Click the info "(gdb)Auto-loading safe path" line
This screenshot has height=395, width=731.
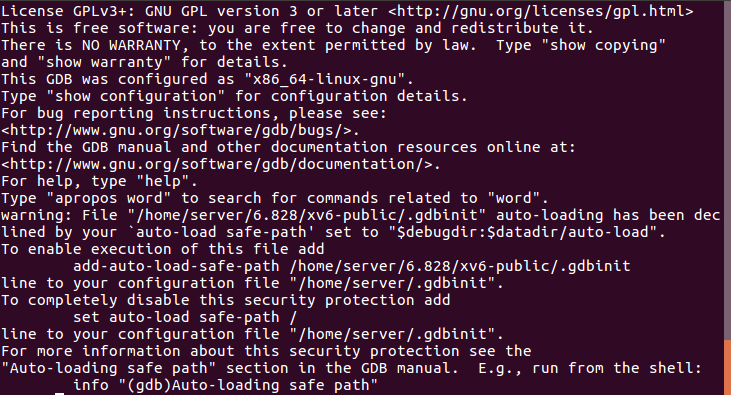coord(225,385)
